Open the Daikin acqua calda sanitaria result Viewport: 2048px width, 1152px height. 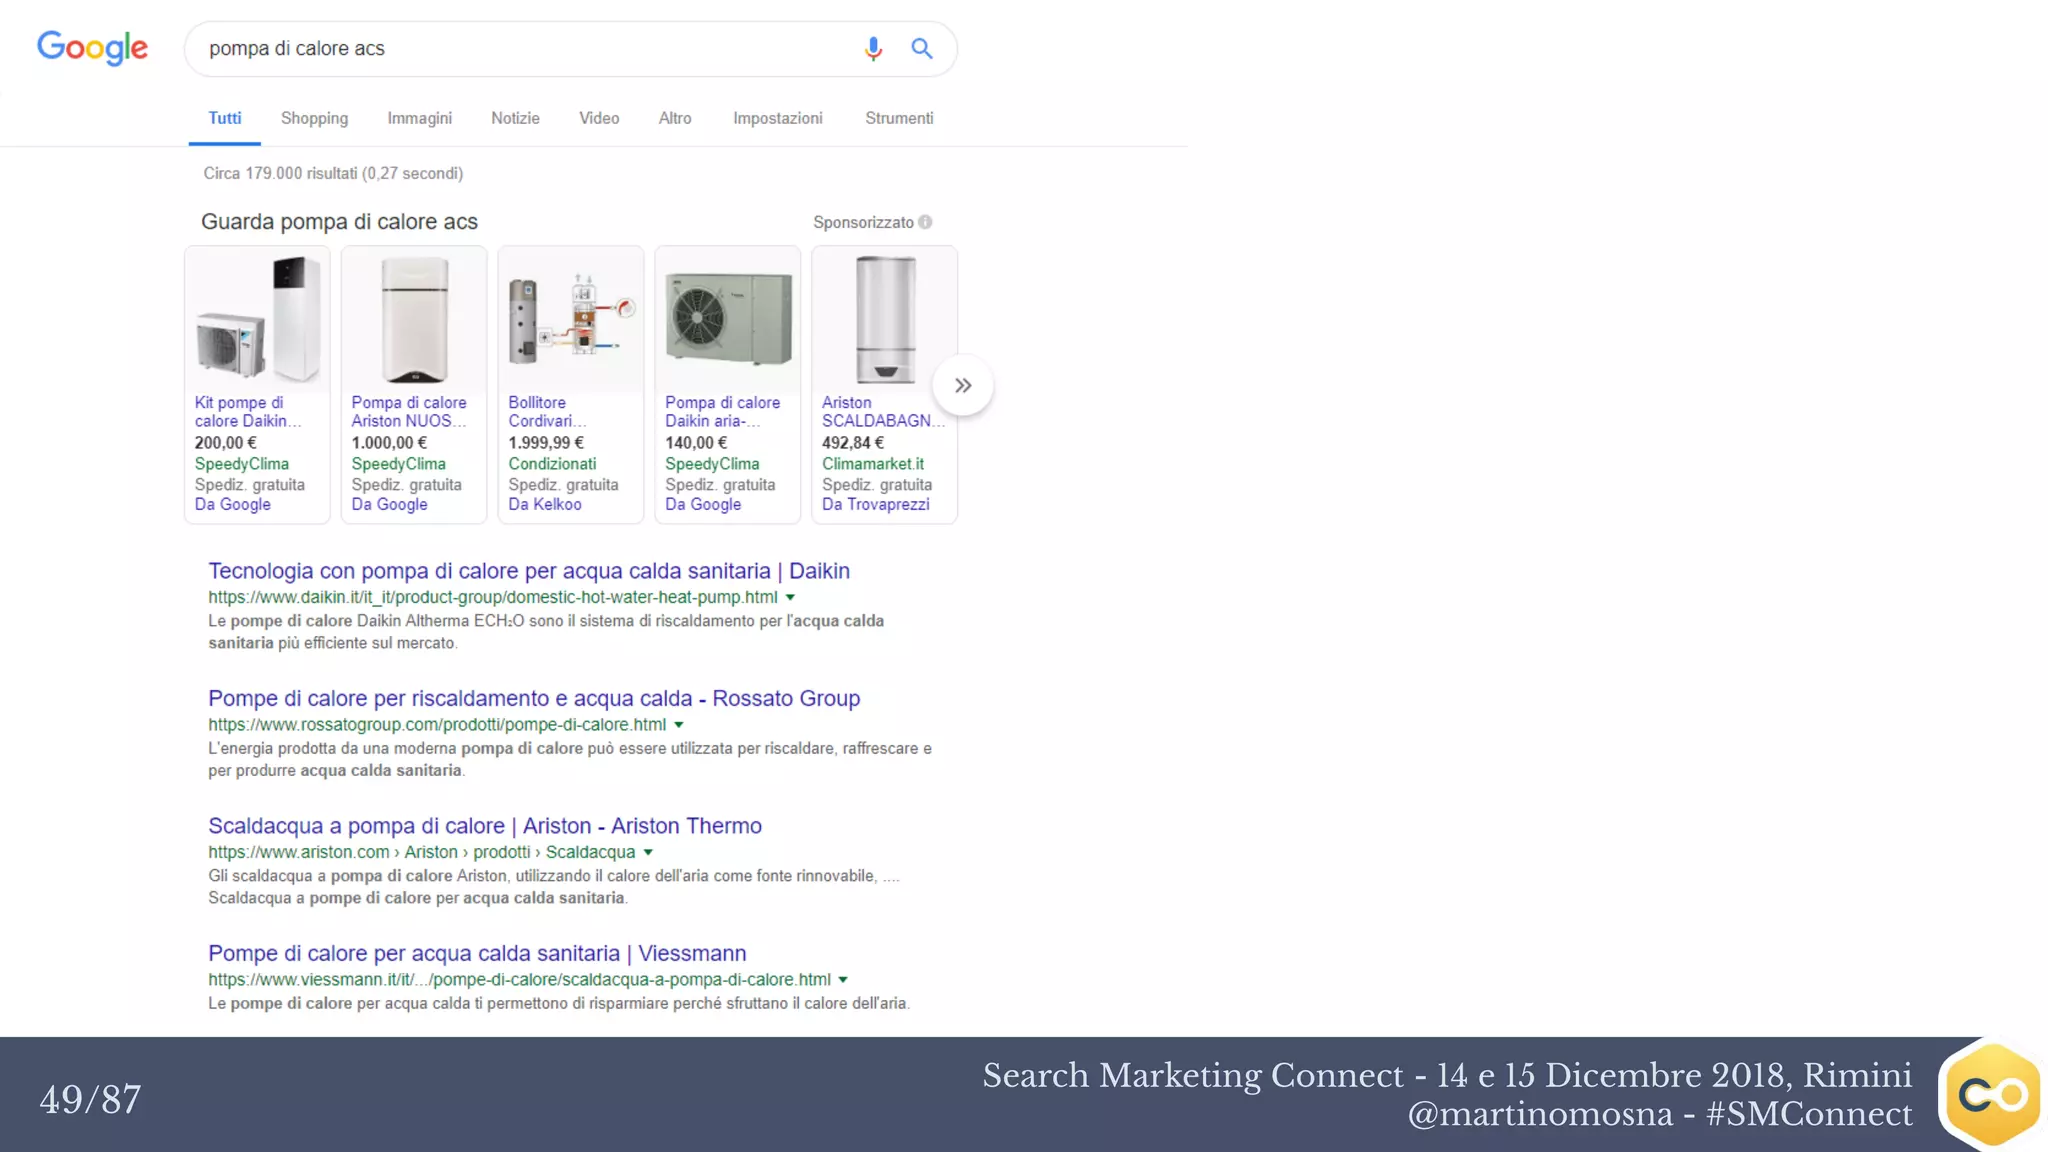pyautogui.click(x=529, y=571)
